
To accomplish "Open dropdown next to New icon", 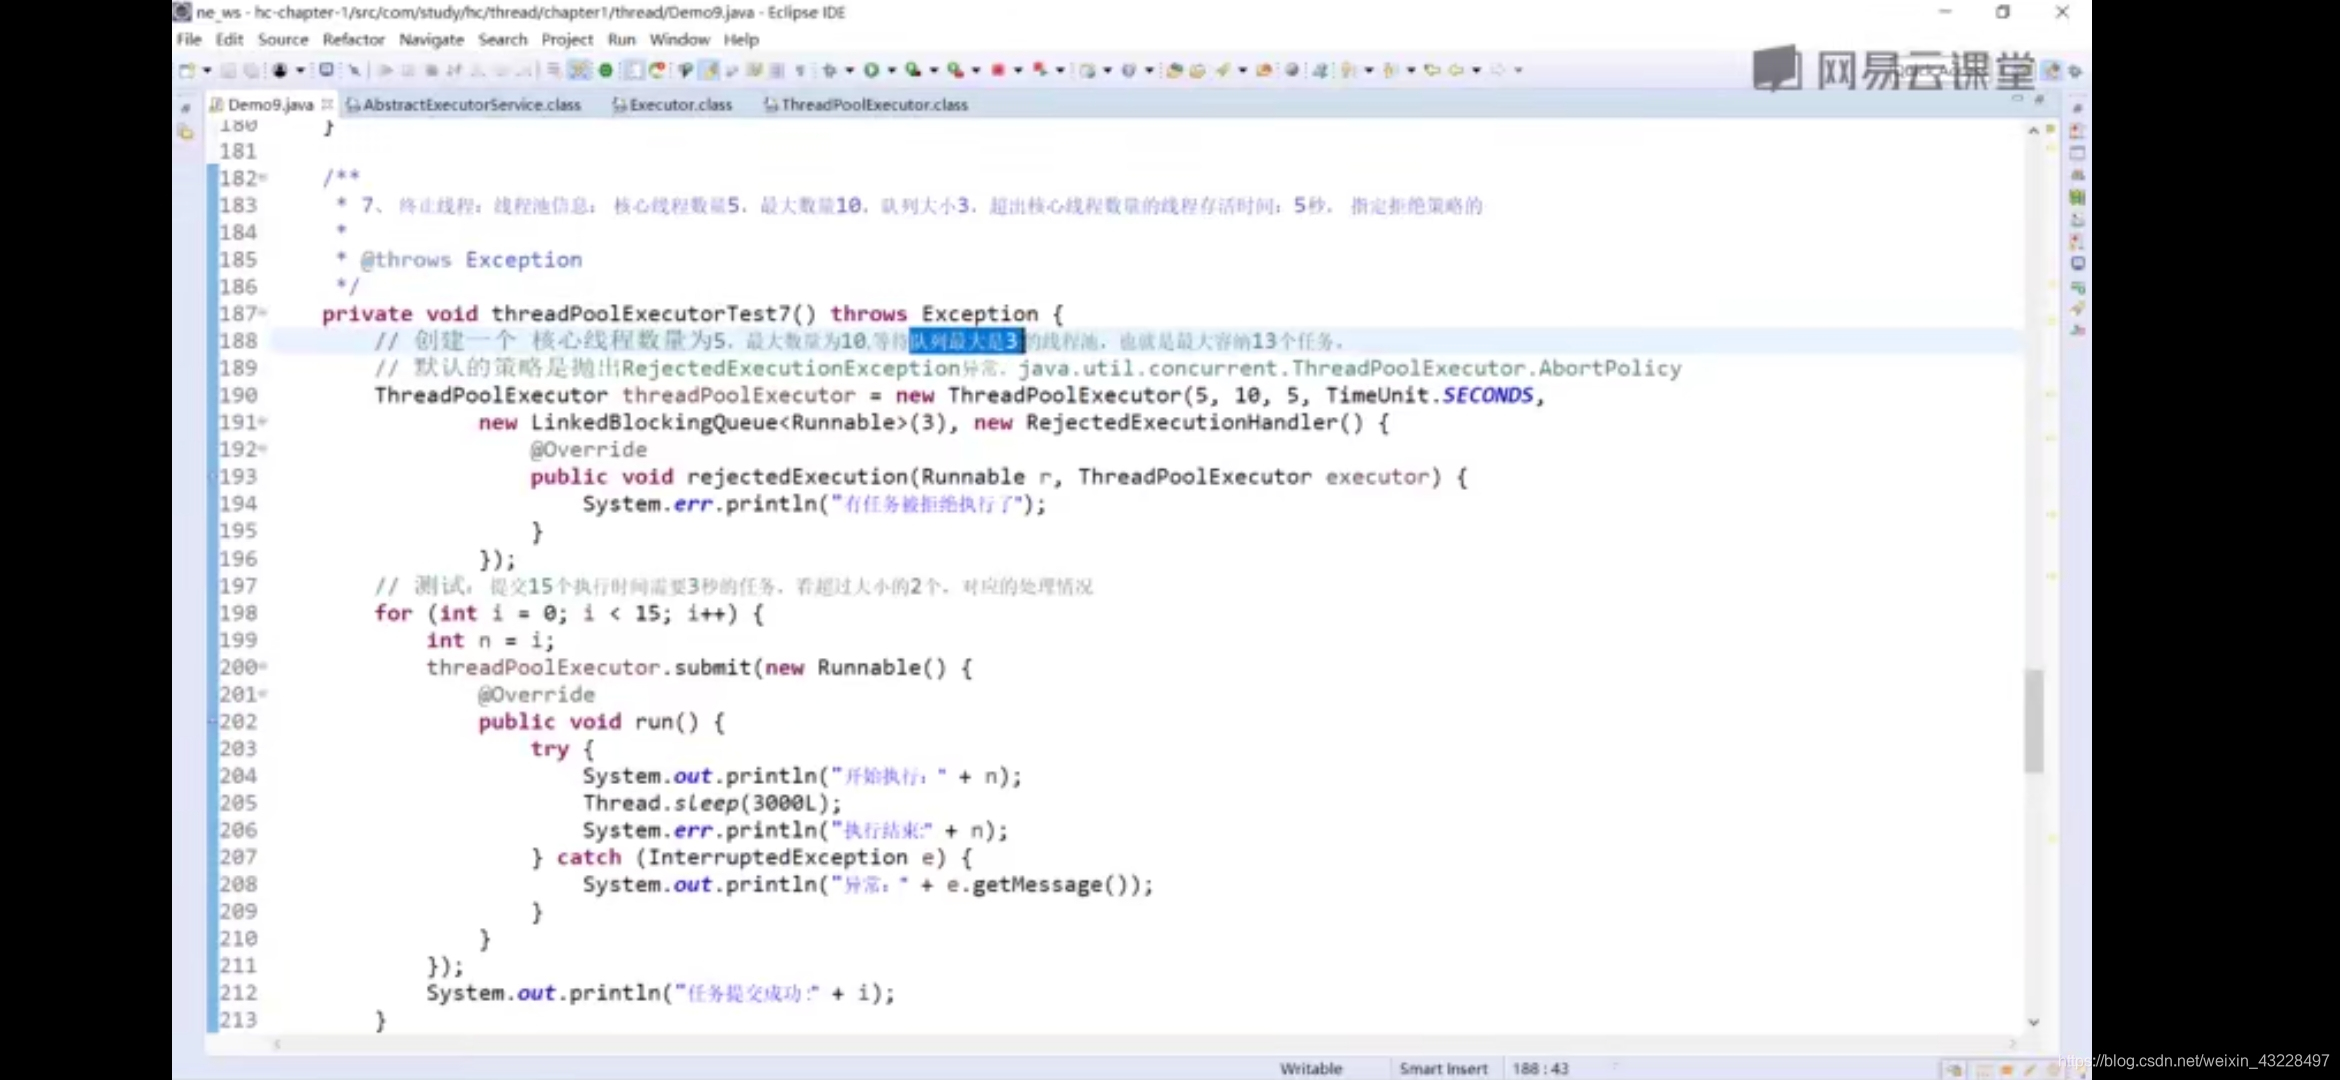I will (x=207, y=70).
